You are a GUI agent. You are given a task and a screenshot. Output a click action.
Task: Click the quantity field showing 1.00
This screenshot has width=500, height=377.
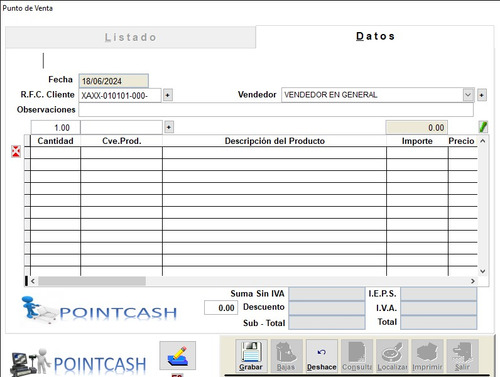[x=56, y=127]
